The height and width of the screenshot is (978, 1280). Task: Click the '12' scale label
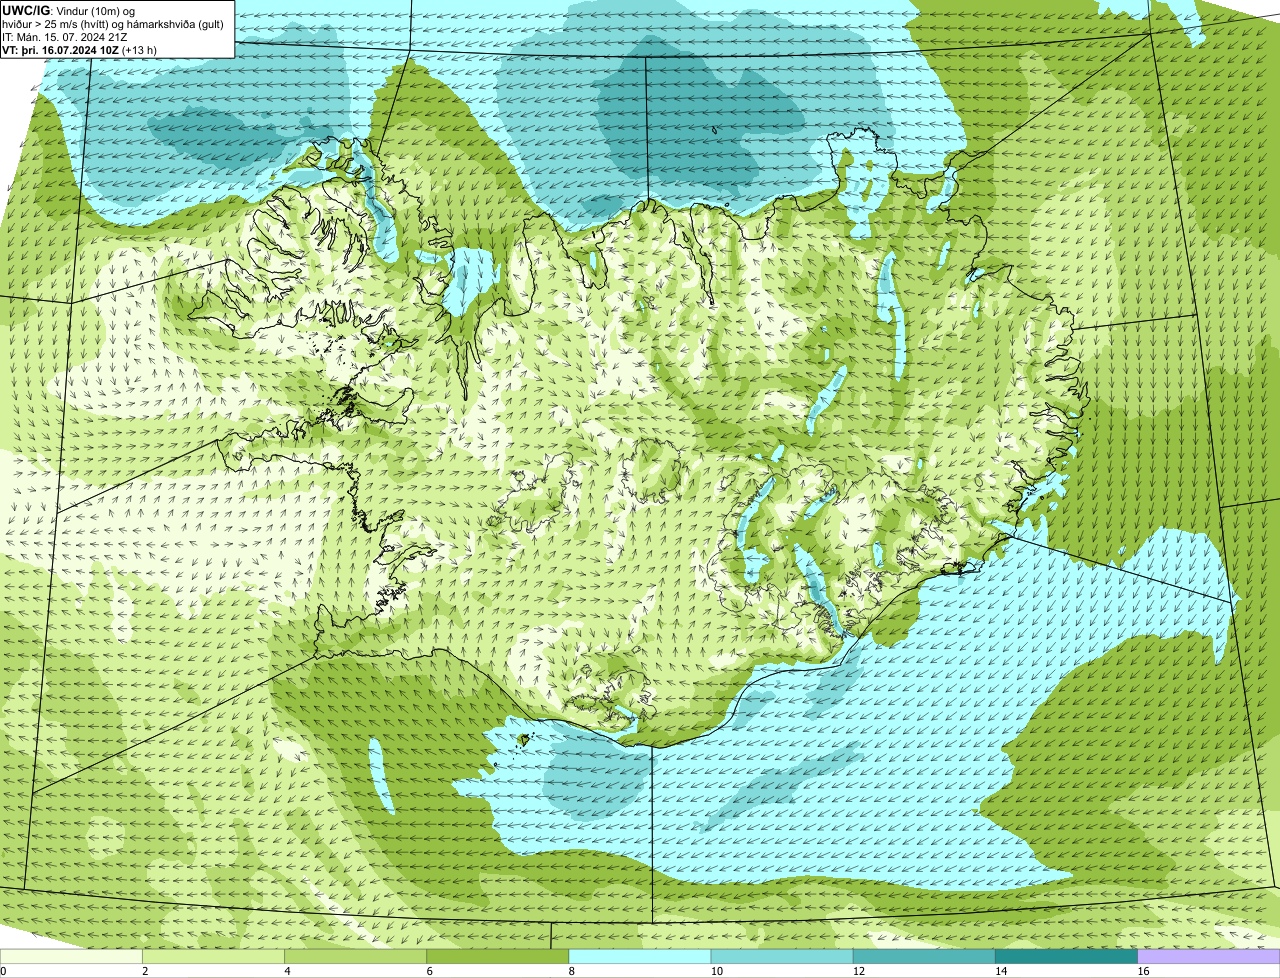click(858, 971)
